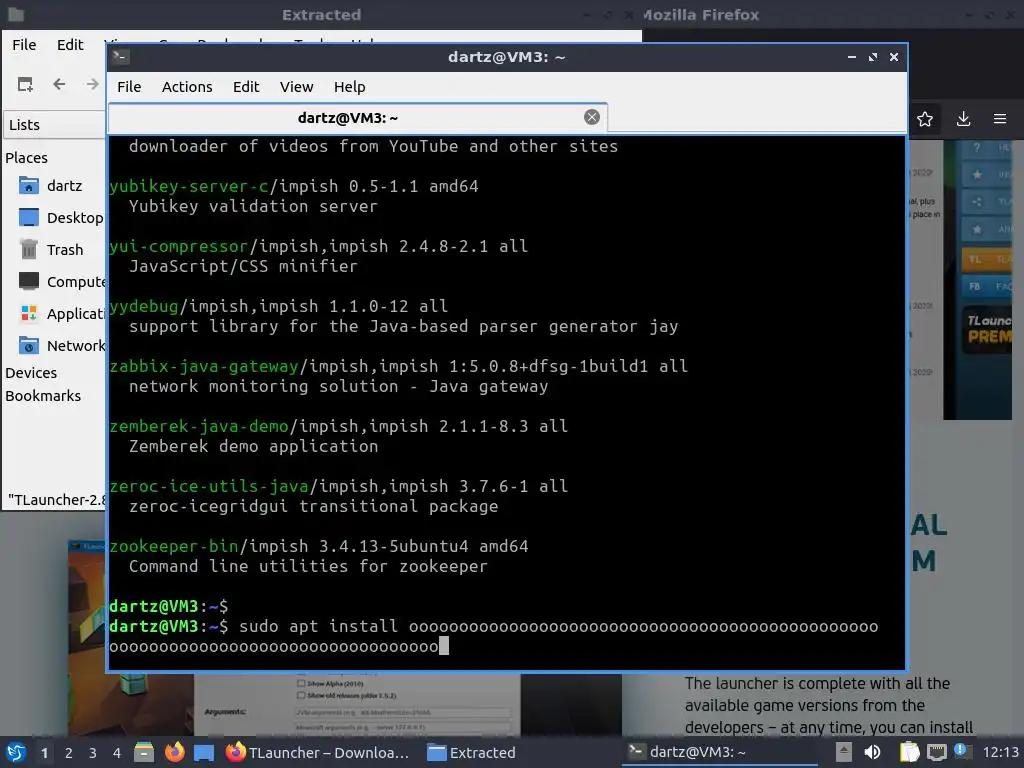The image size is (1024, 768).
Task: Launch Firefox from the taskbar quick launch
Action: click(174, 752)
